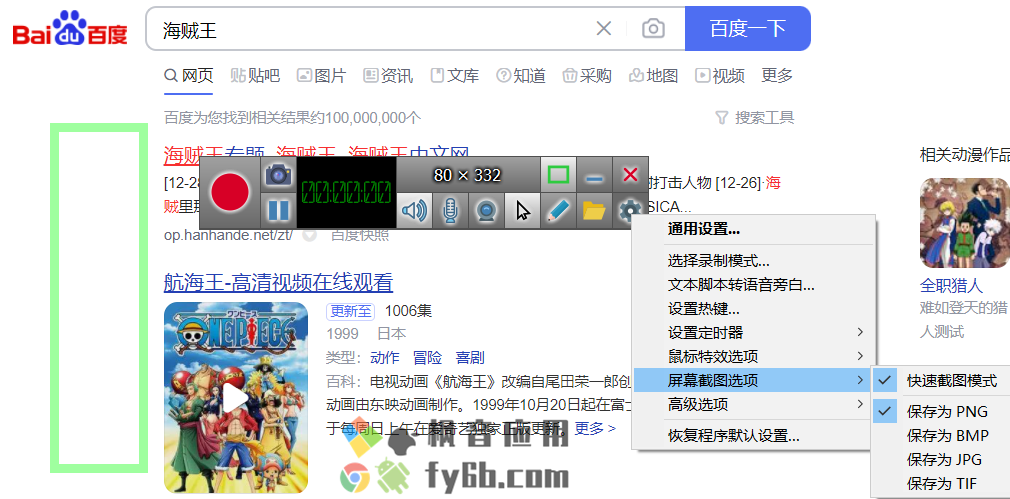Switch to the 采购 tab

[x=587, y=76]
